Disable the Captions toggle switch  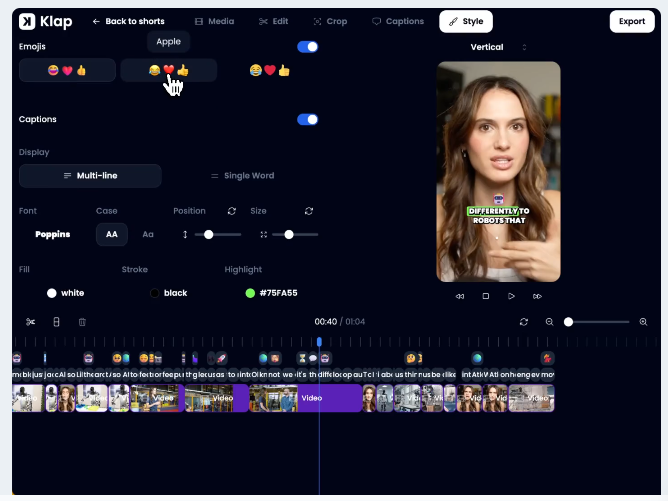[308, 119]
